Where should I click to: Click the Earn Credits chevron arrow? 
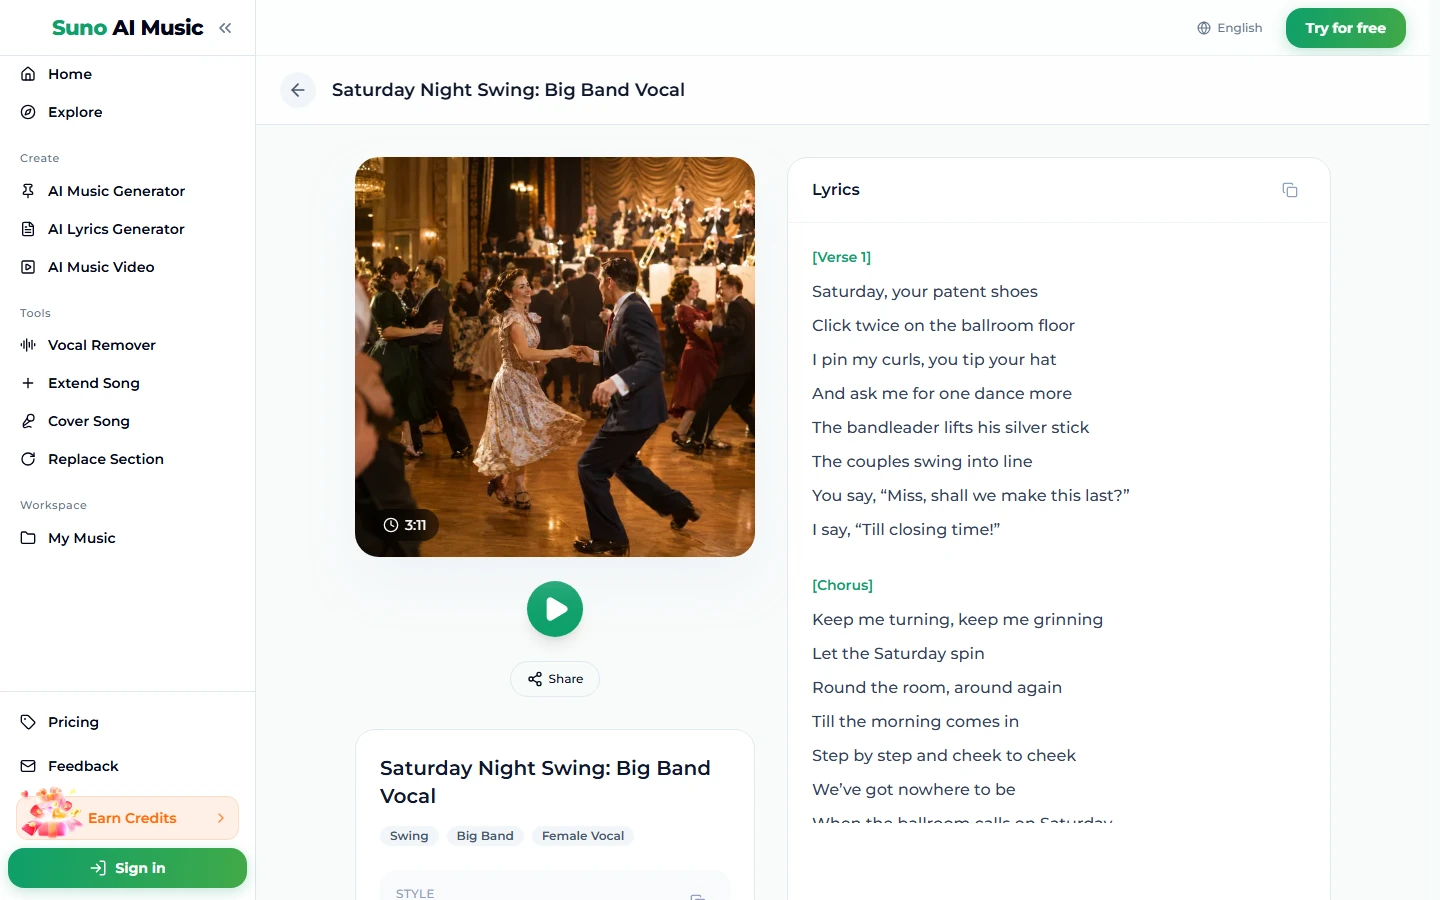click(221, 818)
